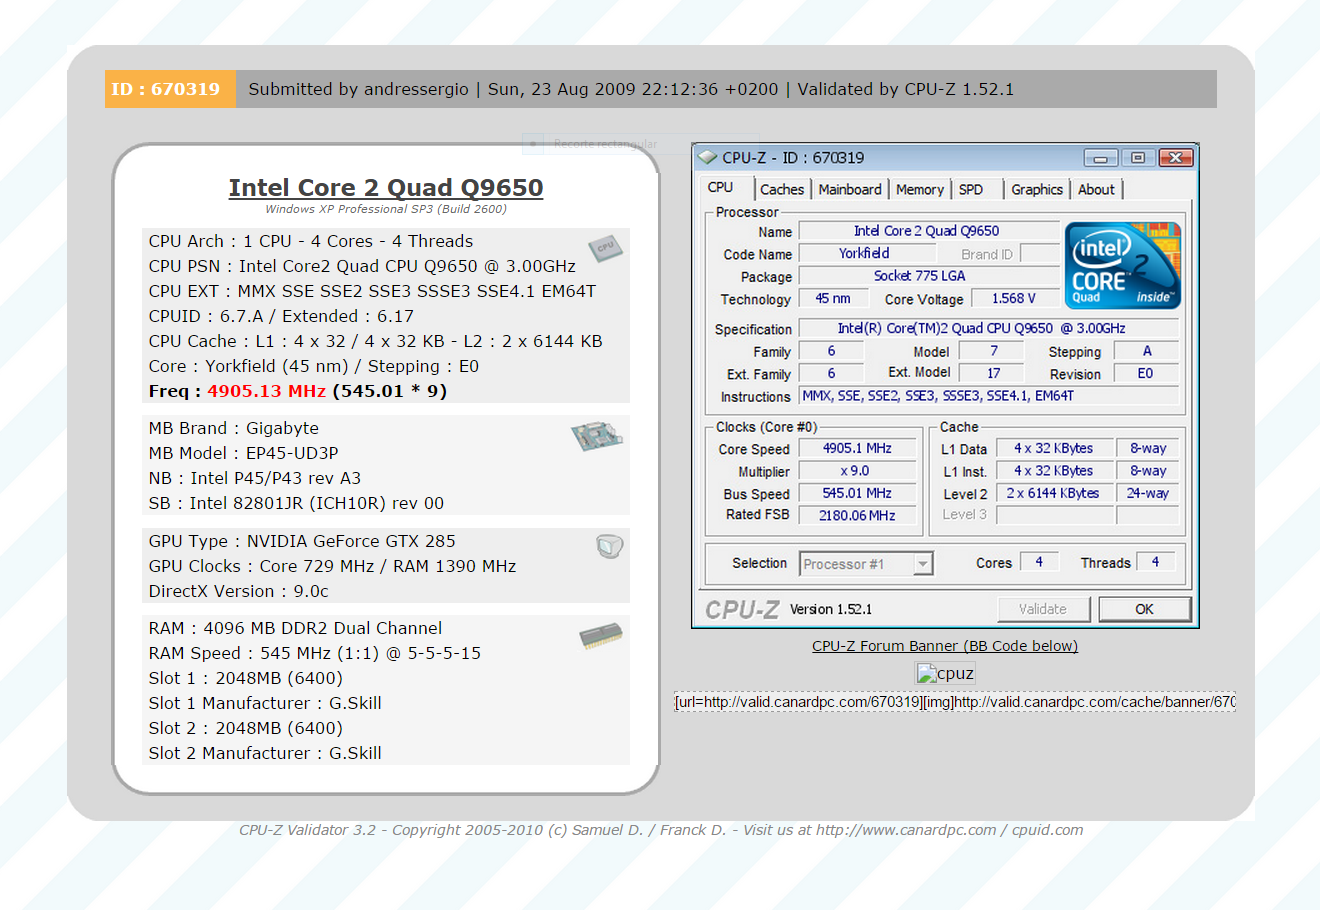Click the CPU-Z Forum Banner link

pos(945,646)
